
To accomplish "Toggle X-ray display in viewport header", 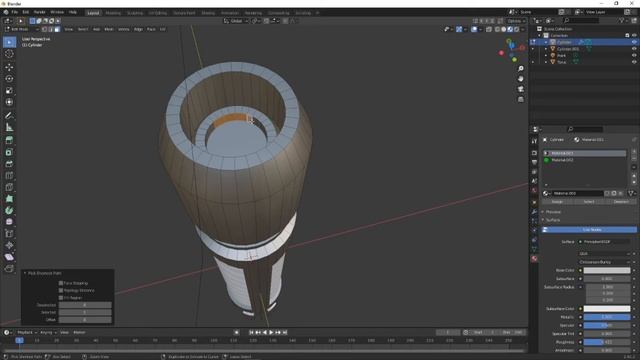I will click(x=489, y=29).
